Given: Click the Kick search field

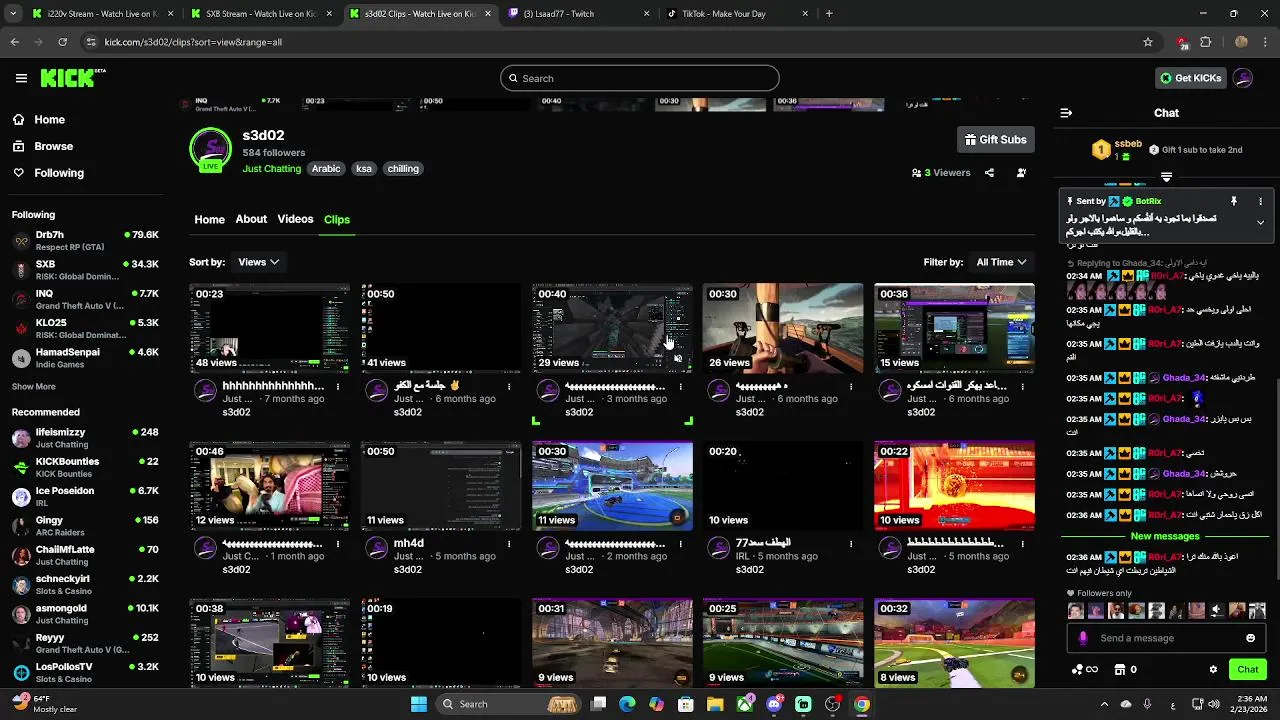Looking at the screenshot, I should point(640,78).
